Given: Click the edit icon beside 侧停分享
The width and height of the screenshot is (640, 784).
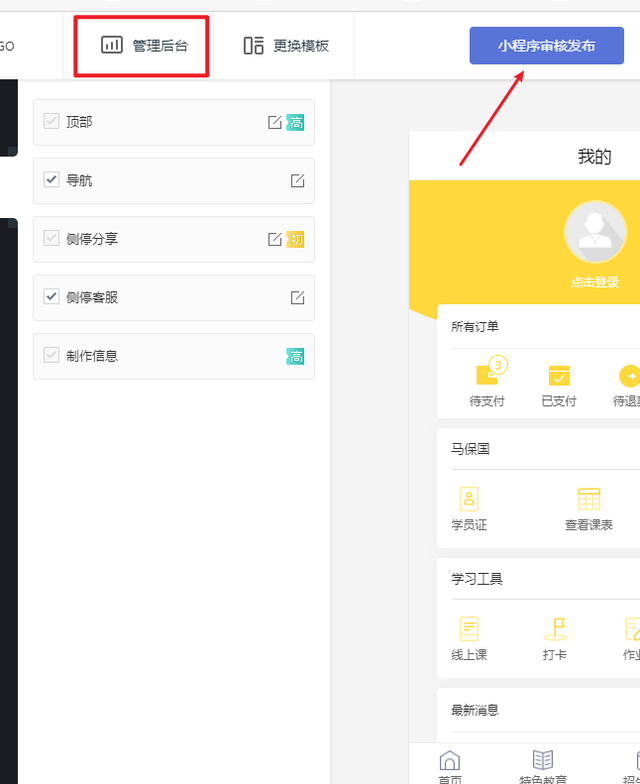Looking at the screenshot, I should [275, 240].
